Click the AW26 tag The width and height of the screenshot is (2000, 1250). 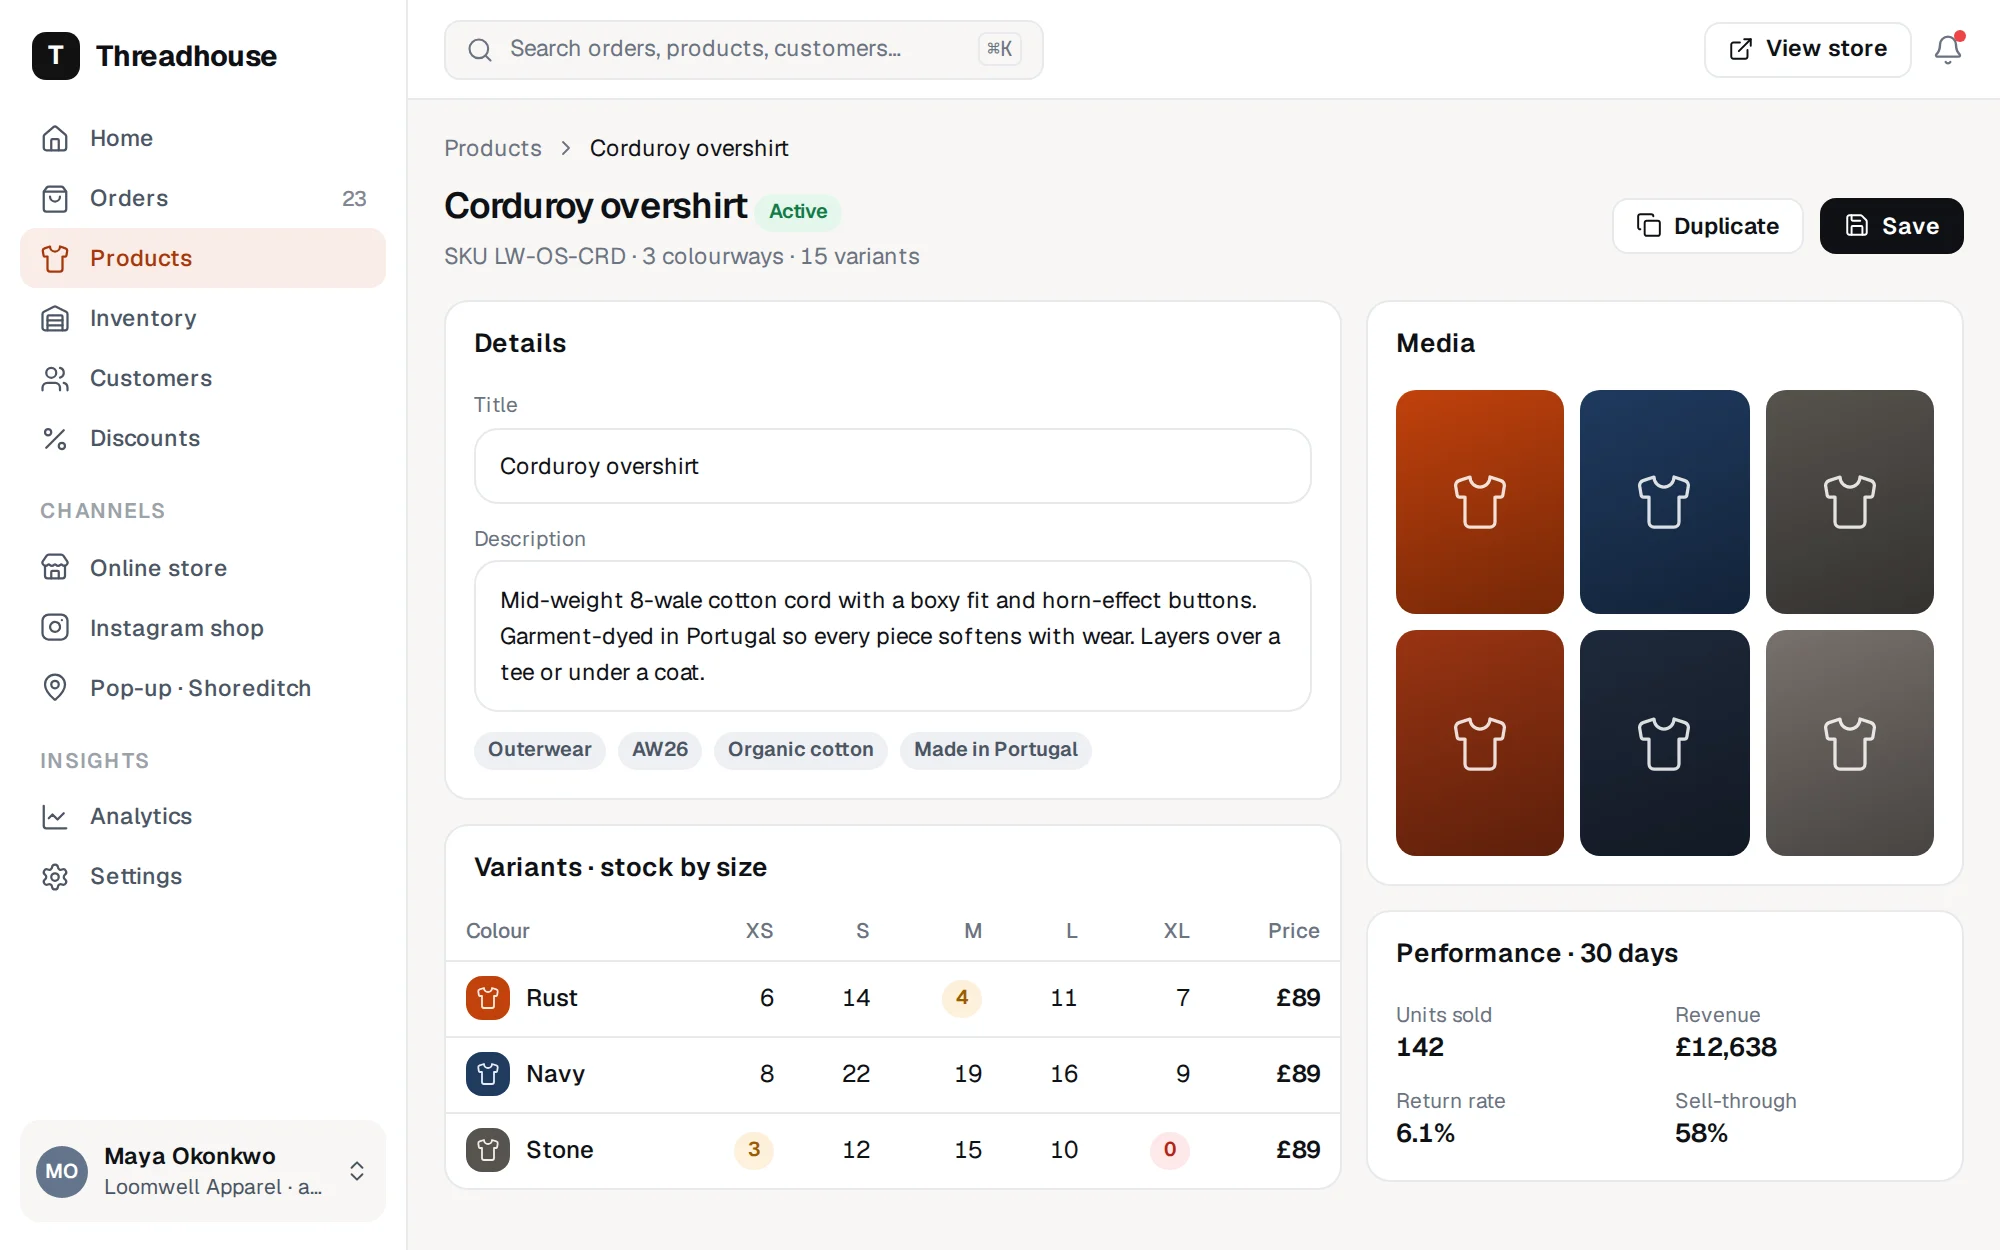[x=660, y=750]
